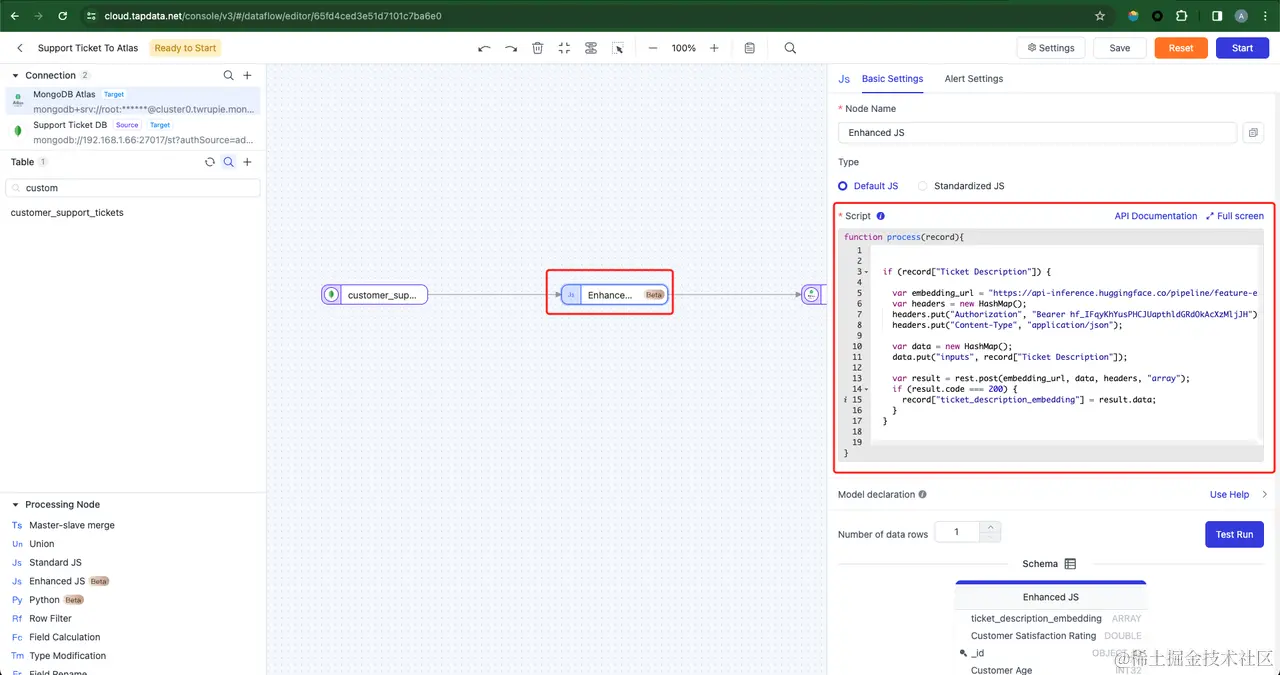
Task: Click the Enhance... JS node on canvas
Action: coord(614,295)
